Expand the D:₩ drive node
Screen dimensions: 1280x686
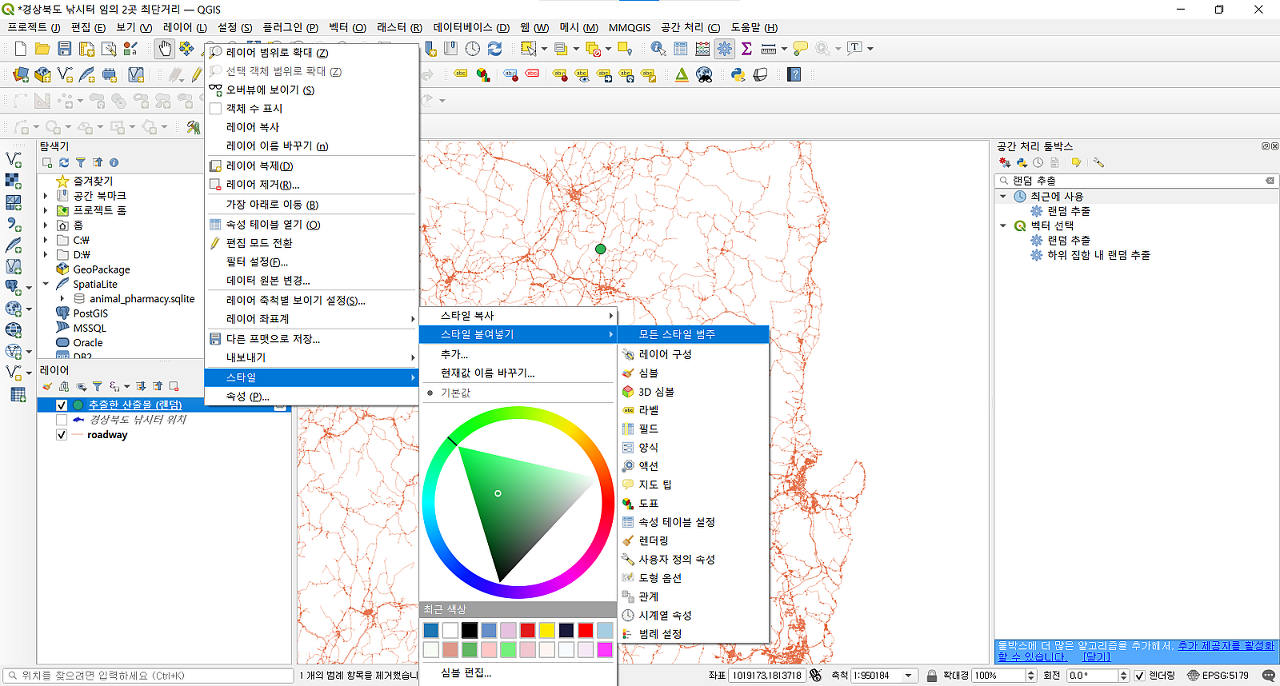tap(45, 255)
